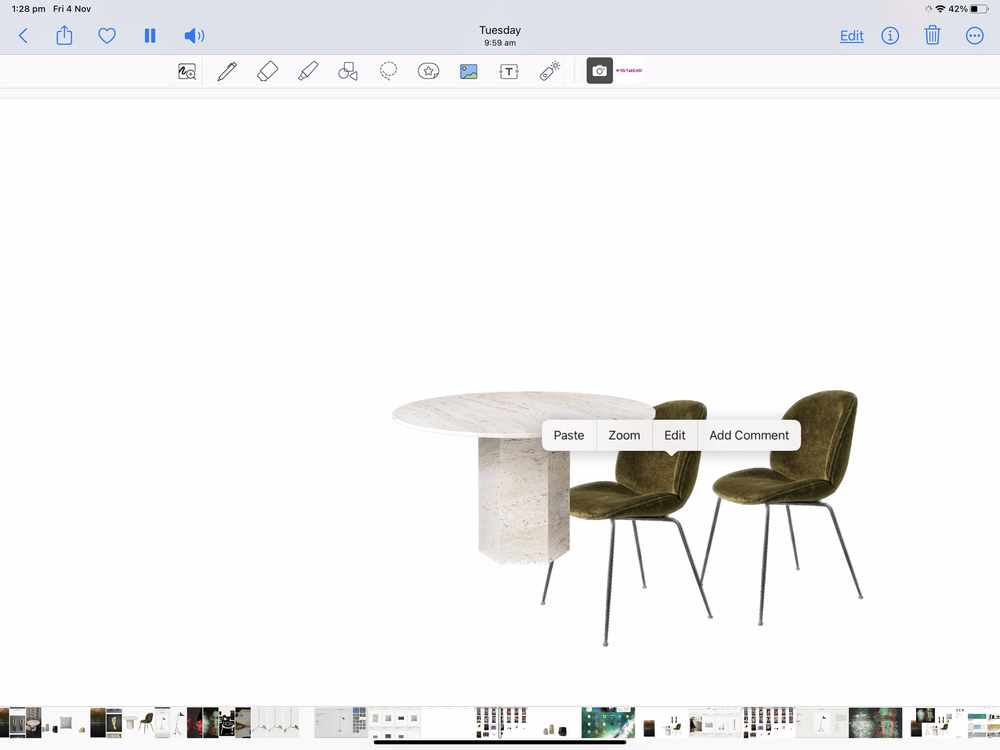Mute the speaker audio
This screenshot has height=750, width=1000.
pos(193,35)
